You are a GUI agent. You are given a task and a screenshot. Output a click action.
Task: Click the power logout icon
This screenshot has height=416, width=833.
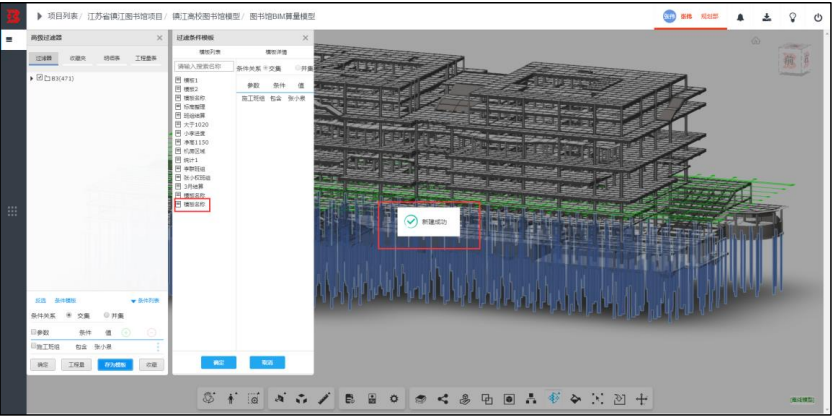tap(818, 17)
